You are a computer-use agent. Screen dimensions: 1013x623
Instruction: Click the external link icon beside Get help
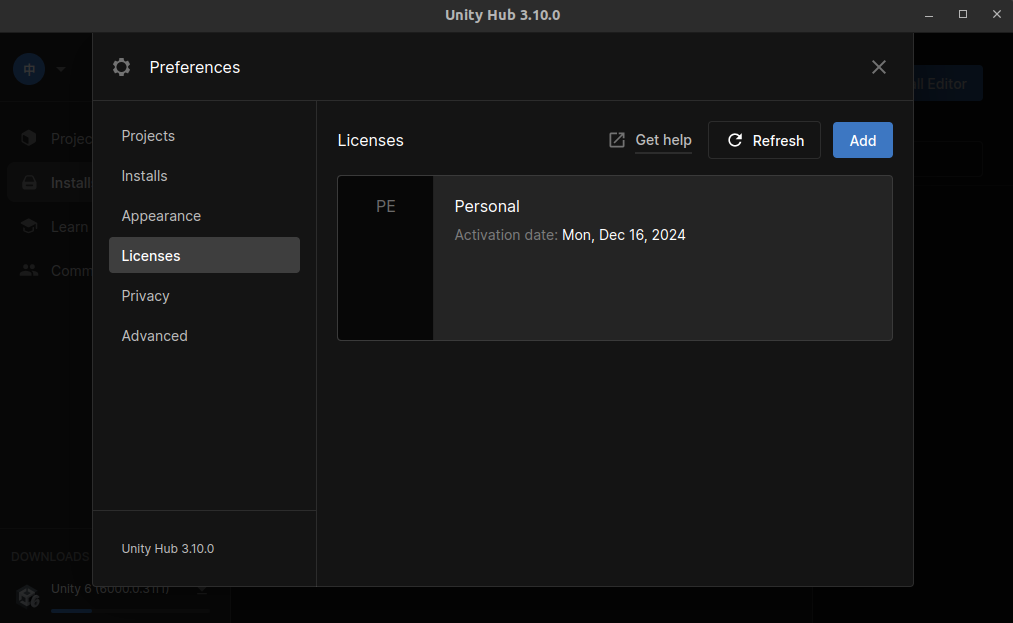(x=617, y=140)
